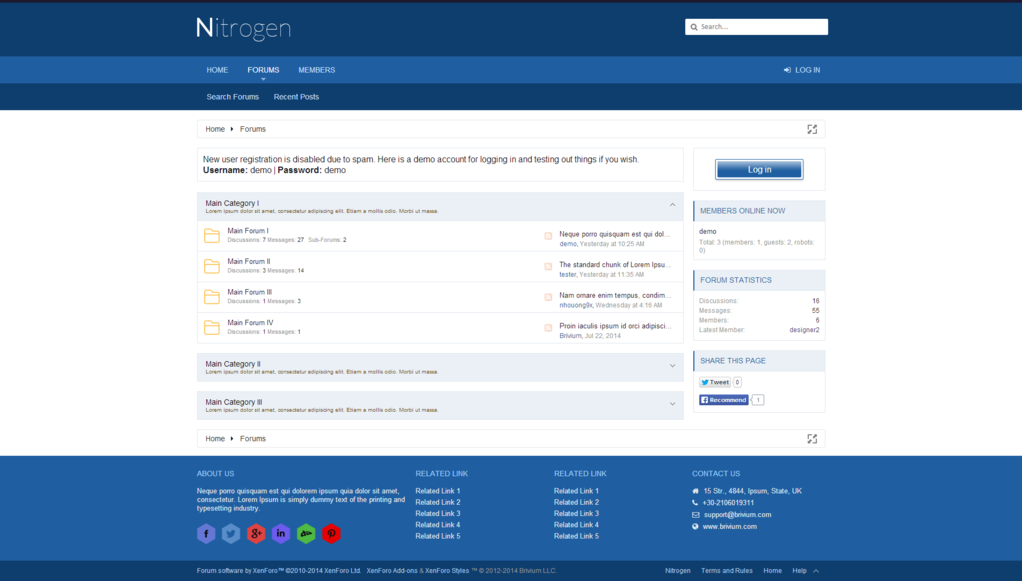Expand the Main Category II section
The height and width of the screenshot is (581, 1022).
click(672, 366)
